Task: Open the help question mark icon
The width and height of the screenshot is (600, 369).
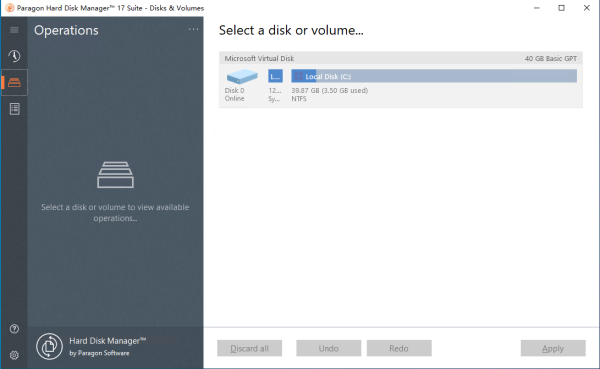Action: click(x=14, y=329)
